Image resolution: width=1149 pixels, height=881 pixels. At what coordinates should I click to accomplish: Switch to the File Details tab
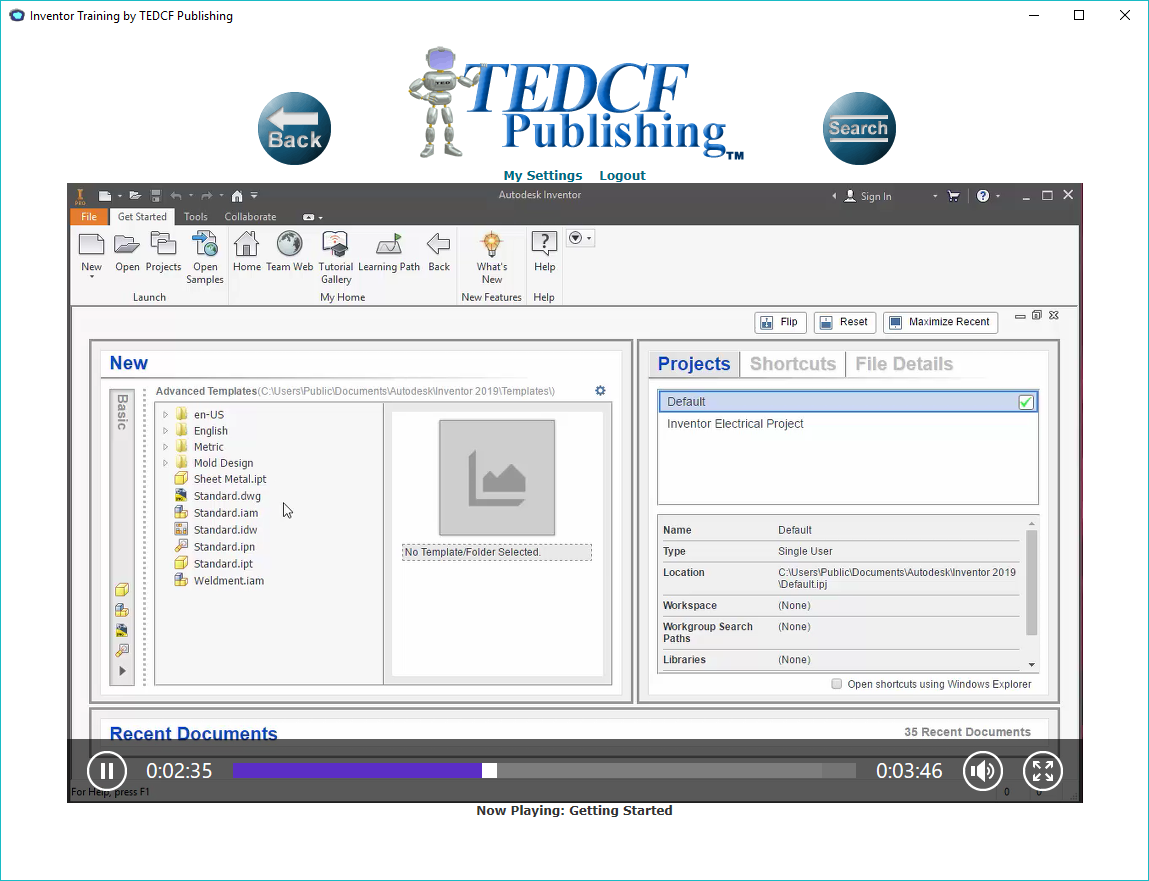[904, 364]
